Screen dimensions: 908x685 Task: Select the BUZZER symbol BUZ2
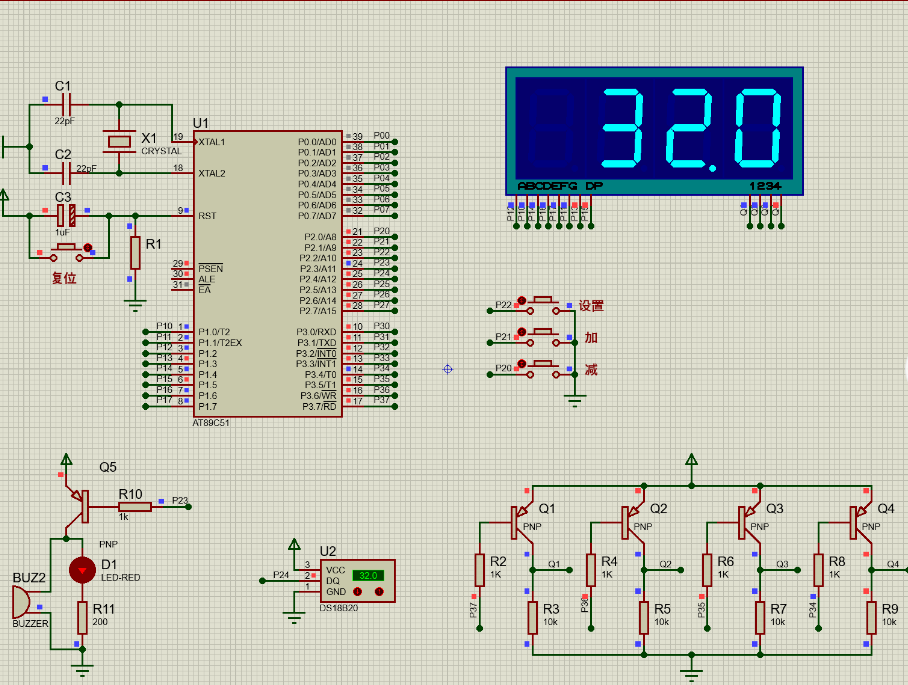pyautogui.click(x=20, y=600)
